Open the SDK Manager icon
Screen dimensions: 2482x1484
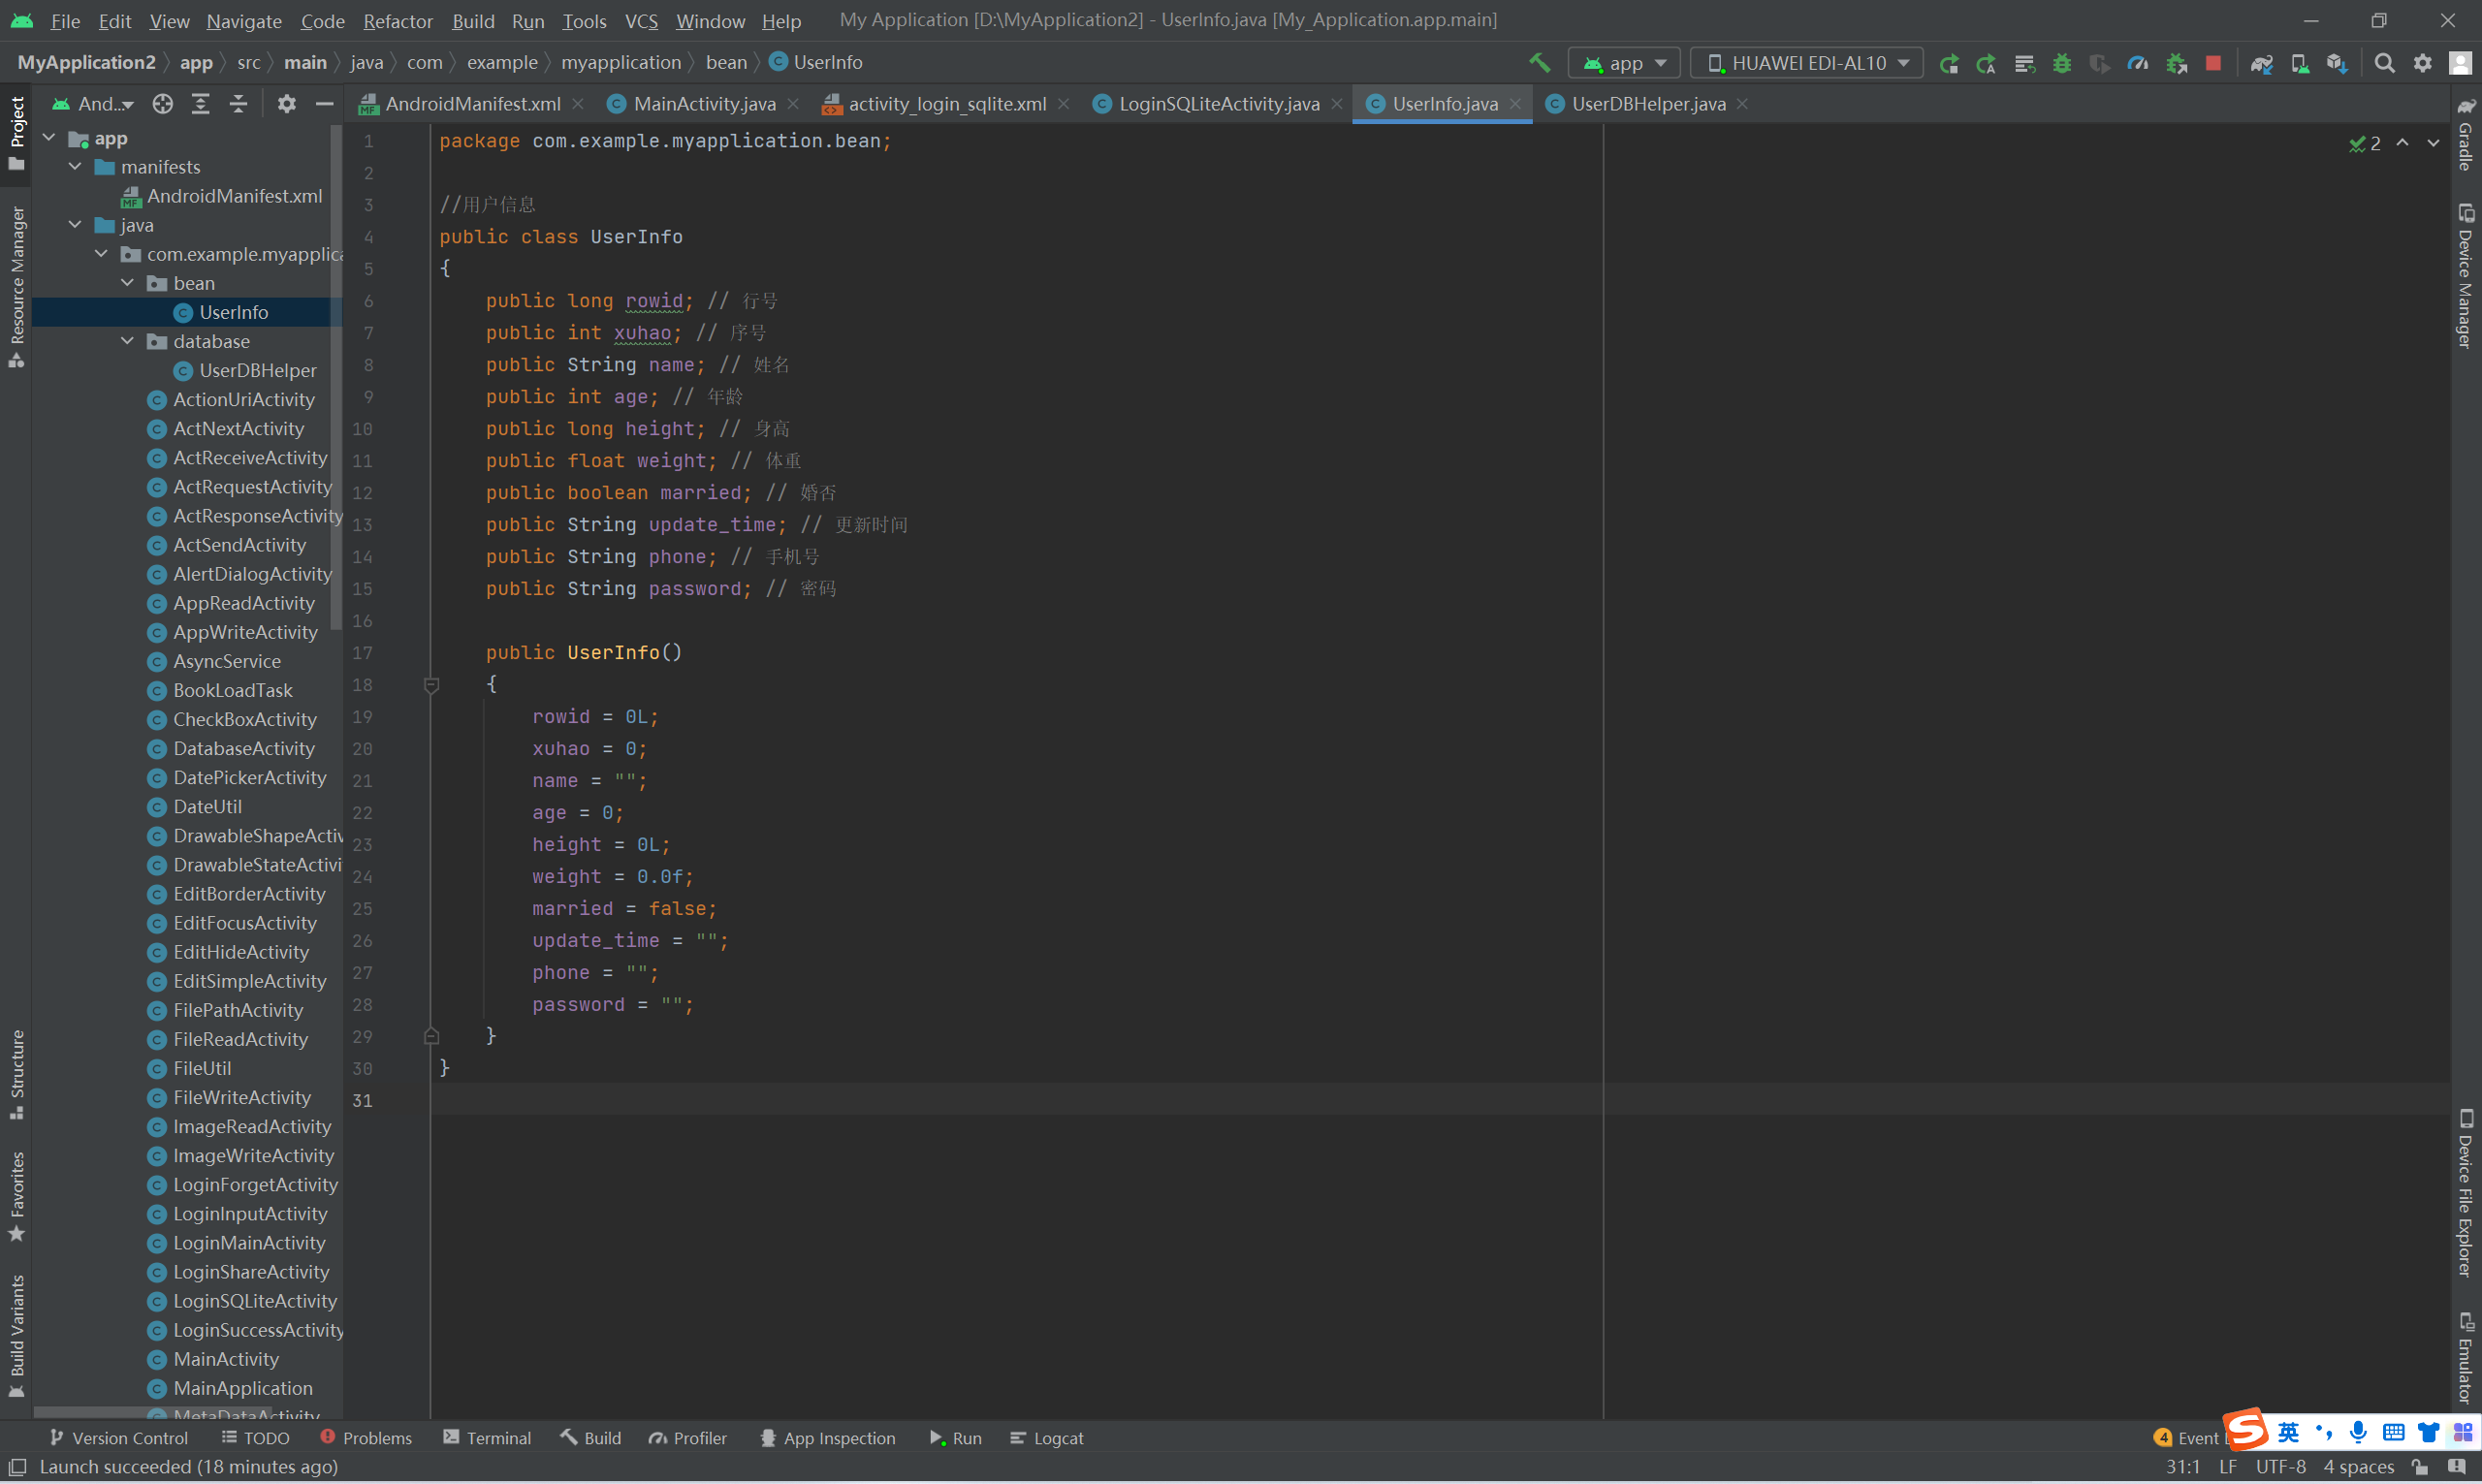point(2337,63)
